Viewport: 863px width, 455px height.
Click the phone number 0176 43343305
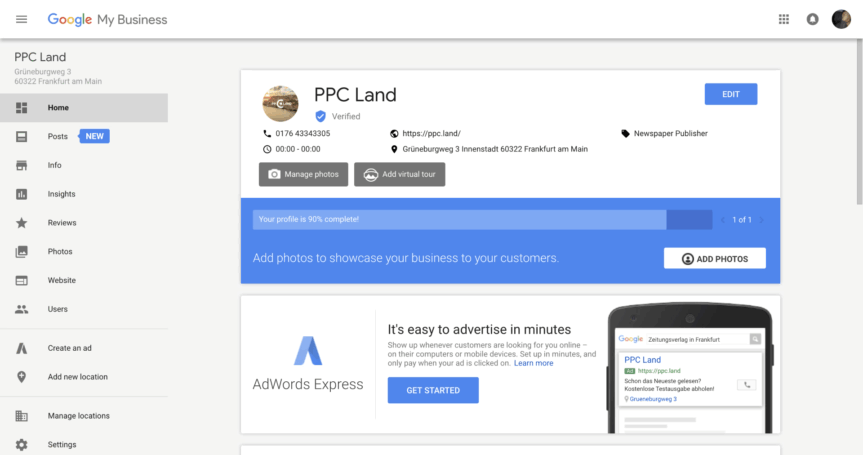click(x=303, y=134)
